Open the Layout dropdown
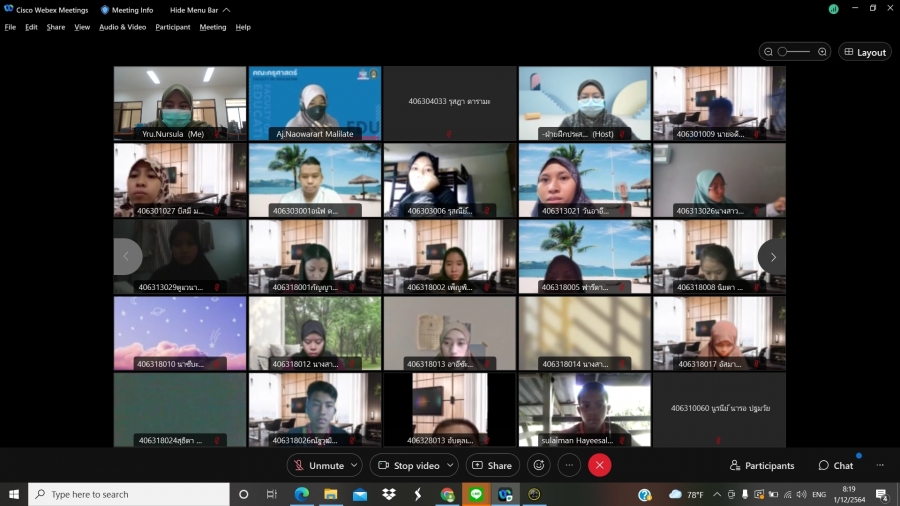 pos(864,52)
